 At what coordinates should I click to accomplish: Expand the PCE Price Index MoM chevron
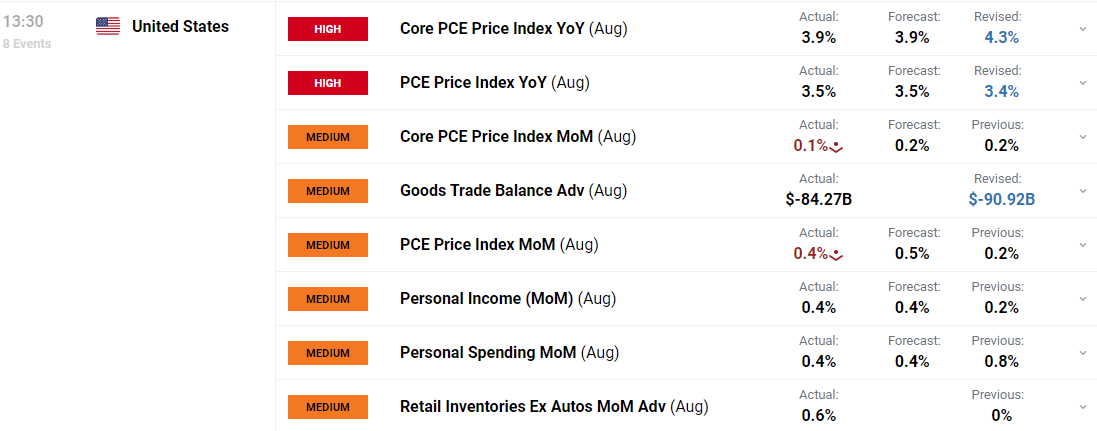click(x=1082, y=245)
